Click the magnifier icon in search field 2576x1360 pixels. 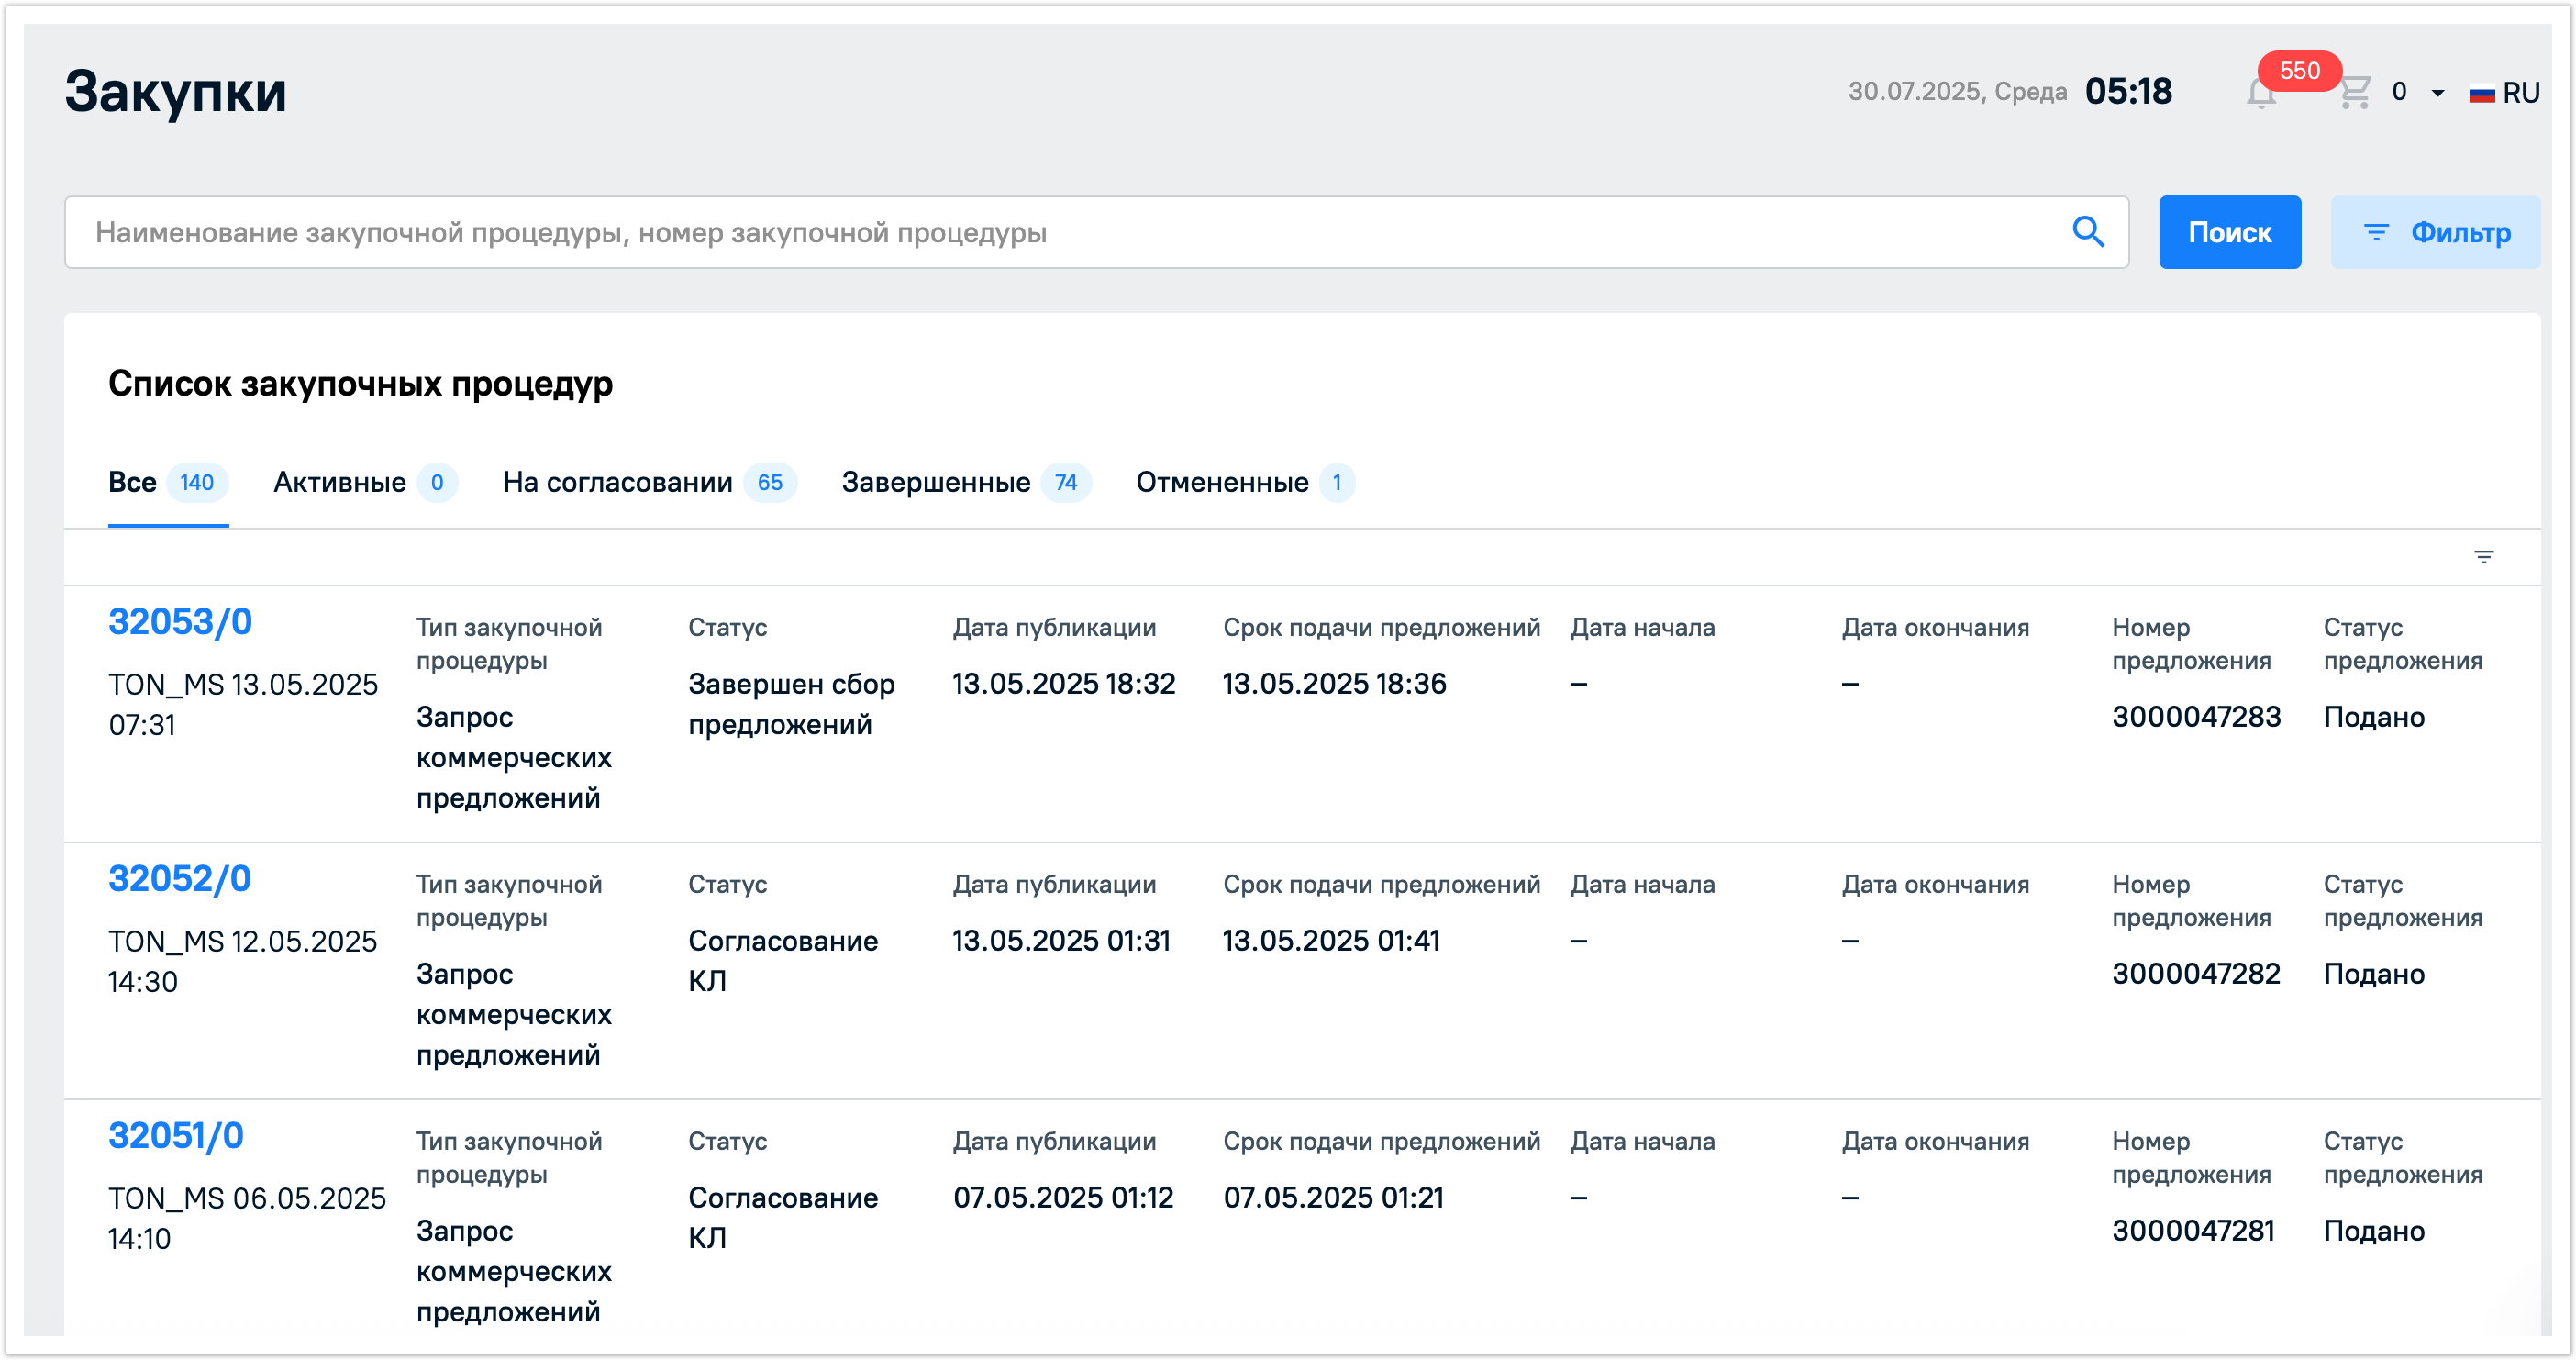click(x=2088, y=232)
